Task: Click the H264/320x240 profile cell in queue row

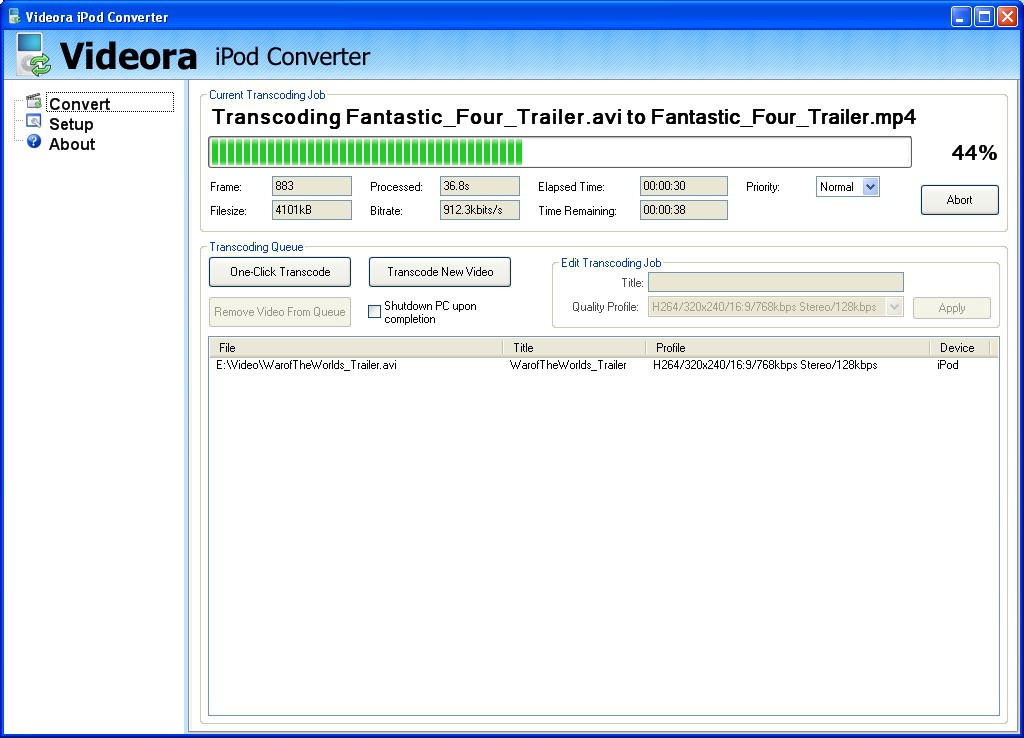Action: click(765, 365)
